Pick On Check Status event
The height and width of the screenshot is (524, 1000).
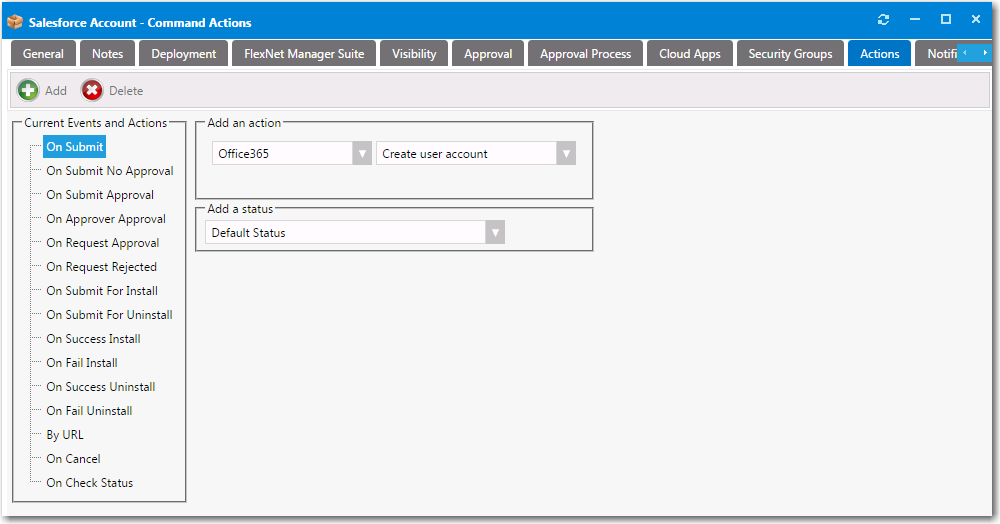coord(89,483)
